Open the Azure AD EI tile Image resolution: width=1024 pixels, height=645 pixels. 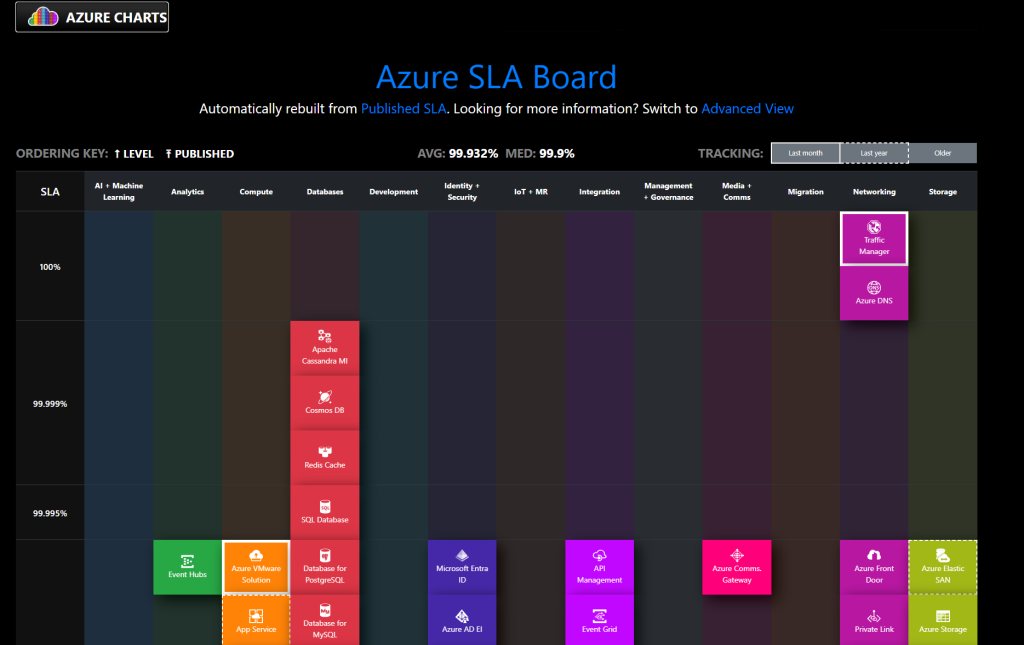tap(462, 620)
